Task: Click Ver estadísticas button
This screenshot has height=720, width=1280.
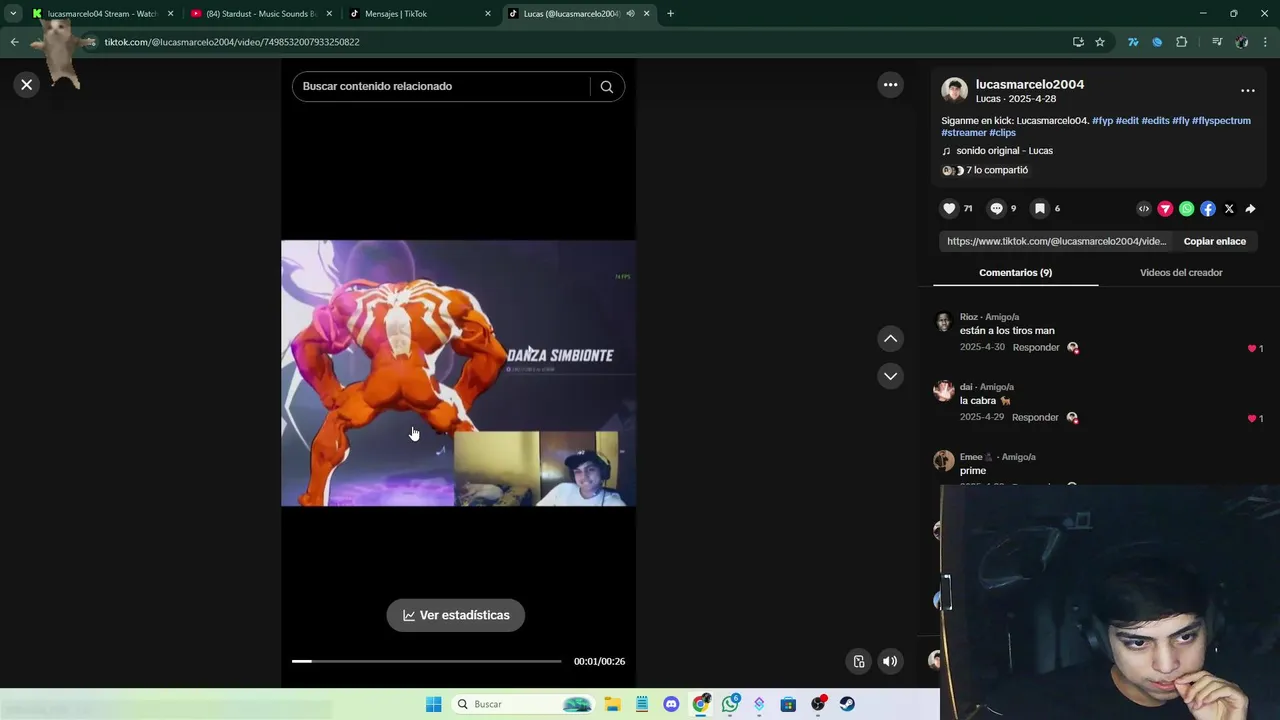Action: 456,615
